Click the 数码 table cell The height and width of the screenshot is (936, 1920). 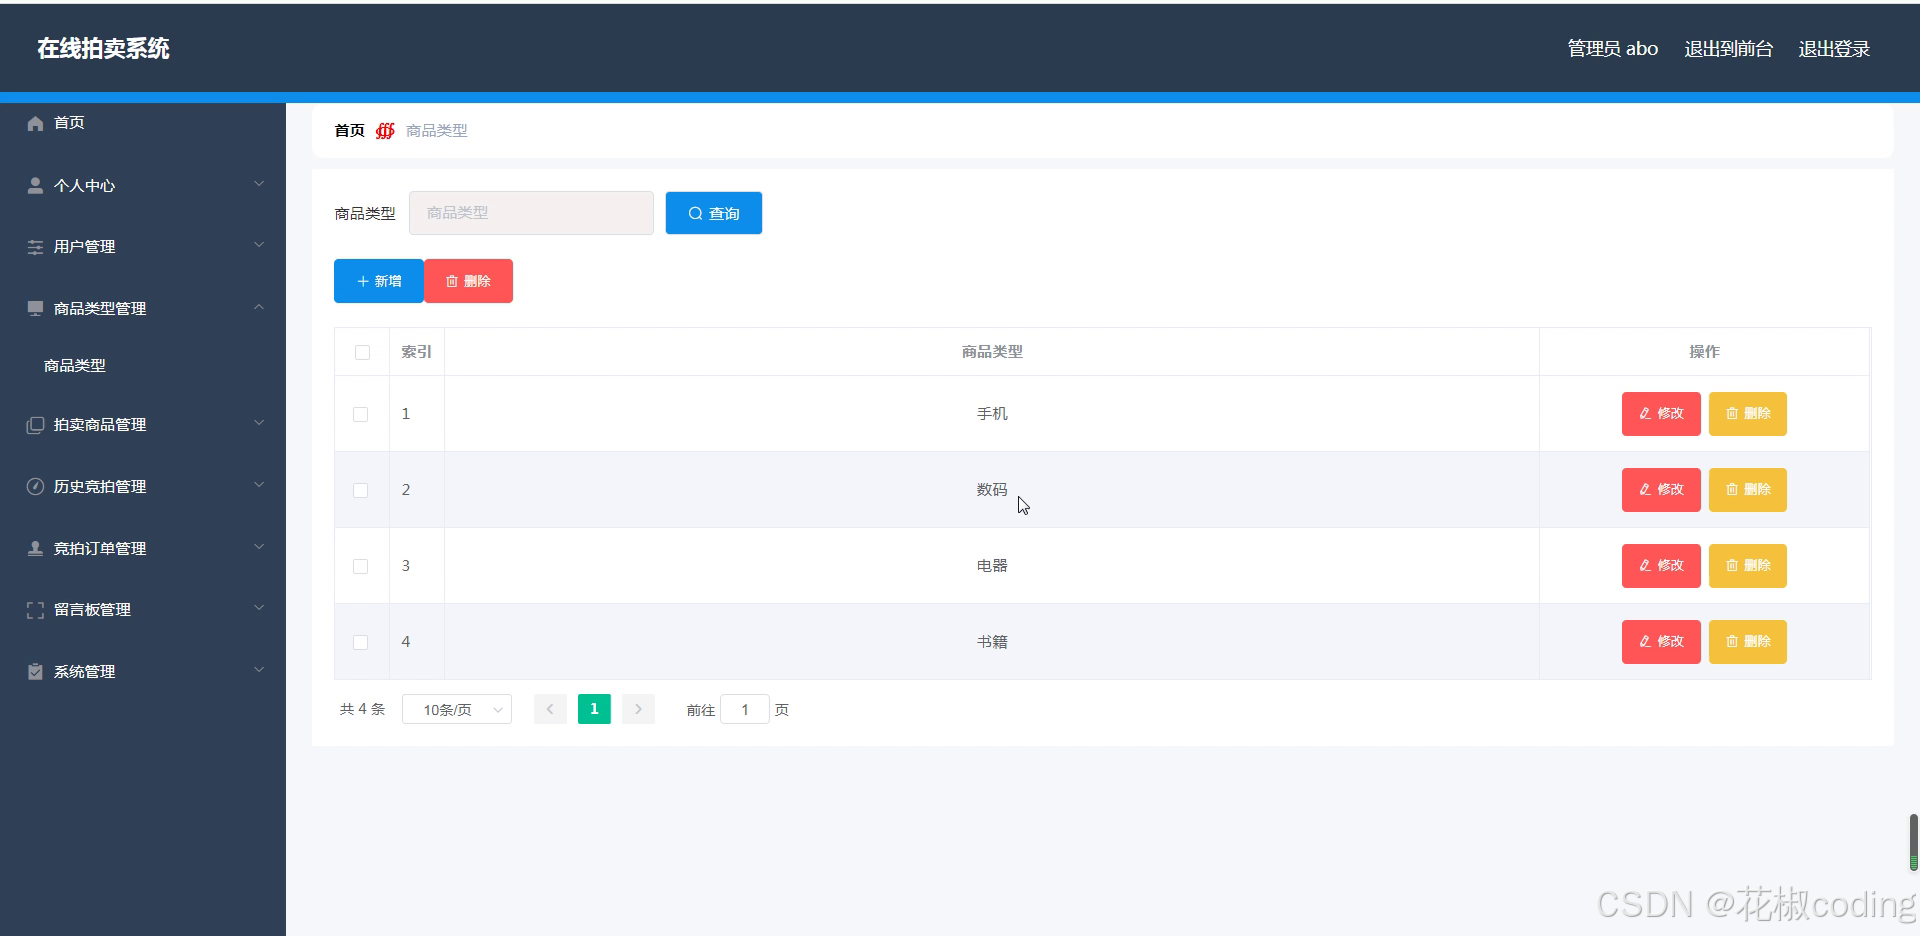(992, 490)
